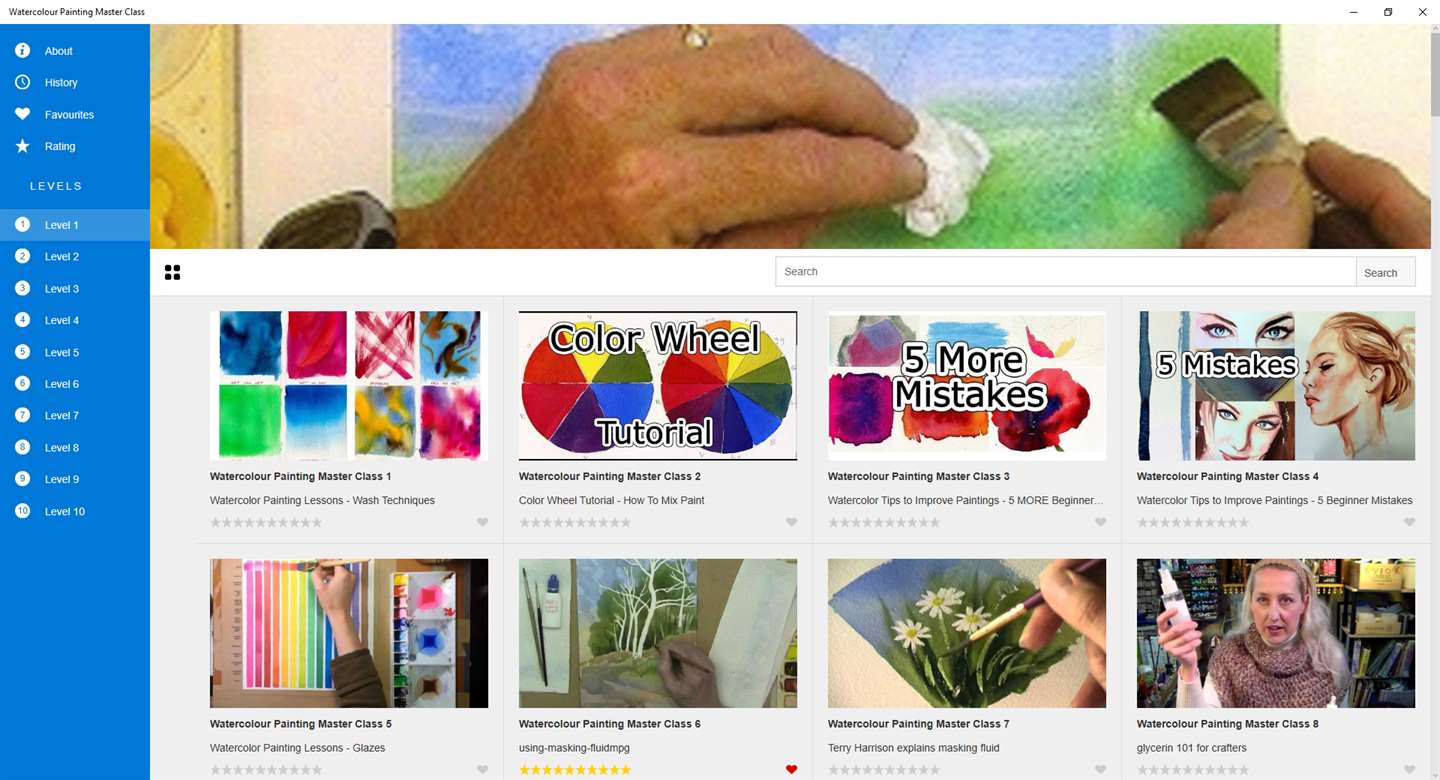Rate Master Class 3 using star bar
The height and width of the screenshot is (780, 1440).
[884, 522]
